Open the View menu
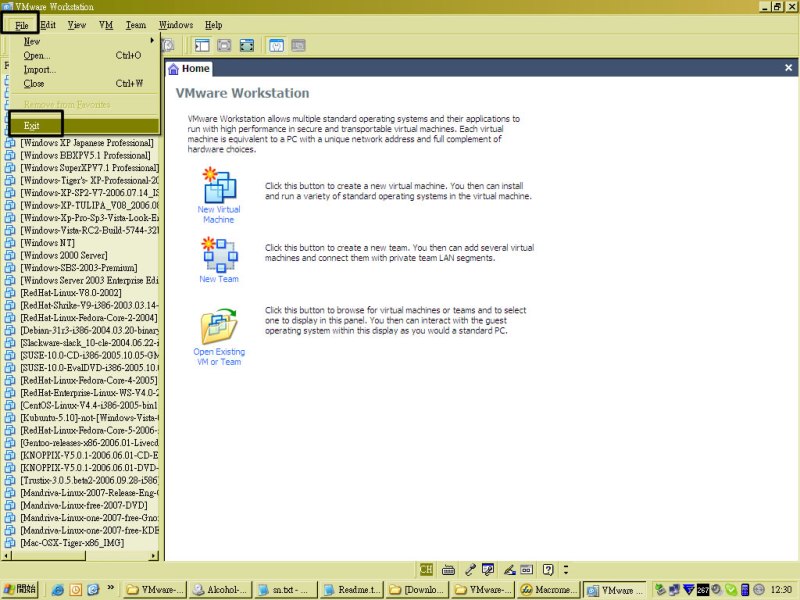800x600 pixels. (x=77, y=24)
